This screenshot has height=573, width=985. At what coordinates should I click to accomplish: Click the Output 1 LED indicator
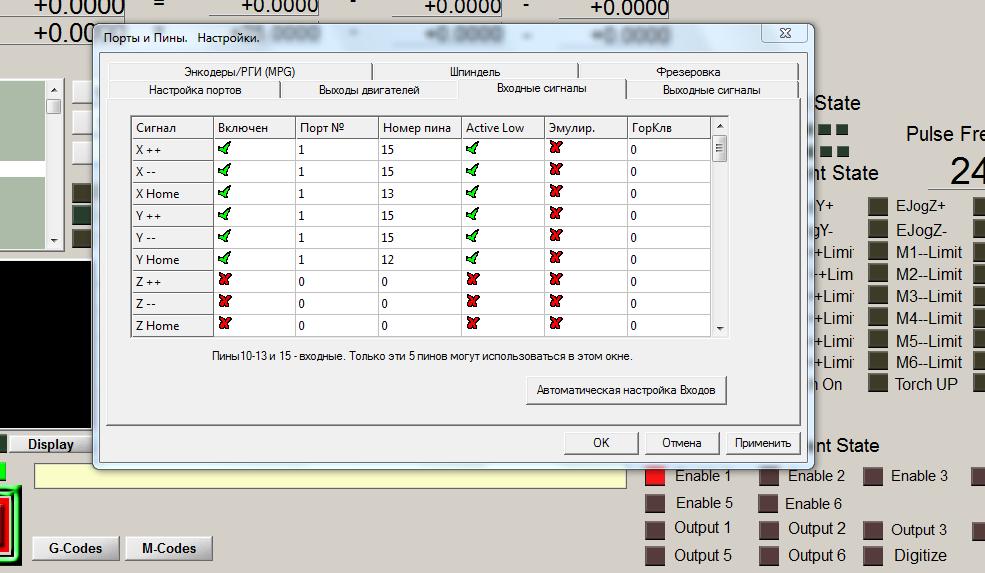coord(655,530)
